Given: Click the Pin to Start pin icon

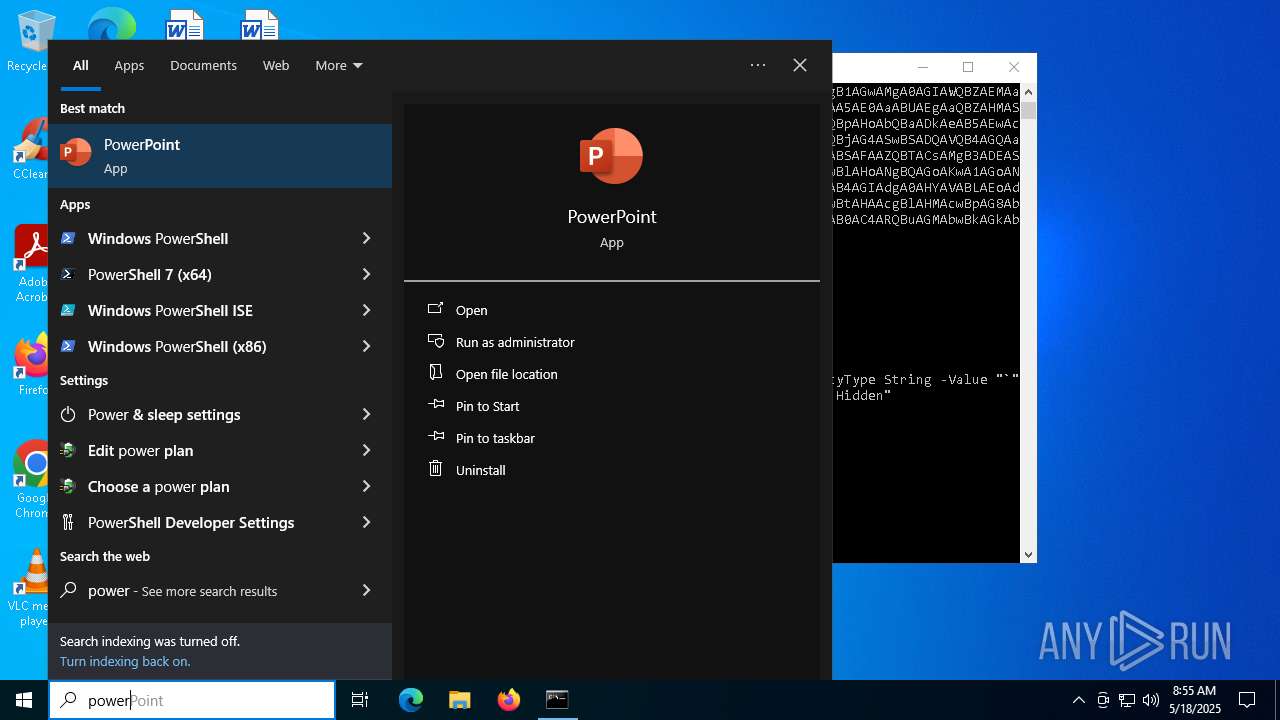Looking at the screenshot, I should click(435, 405).
